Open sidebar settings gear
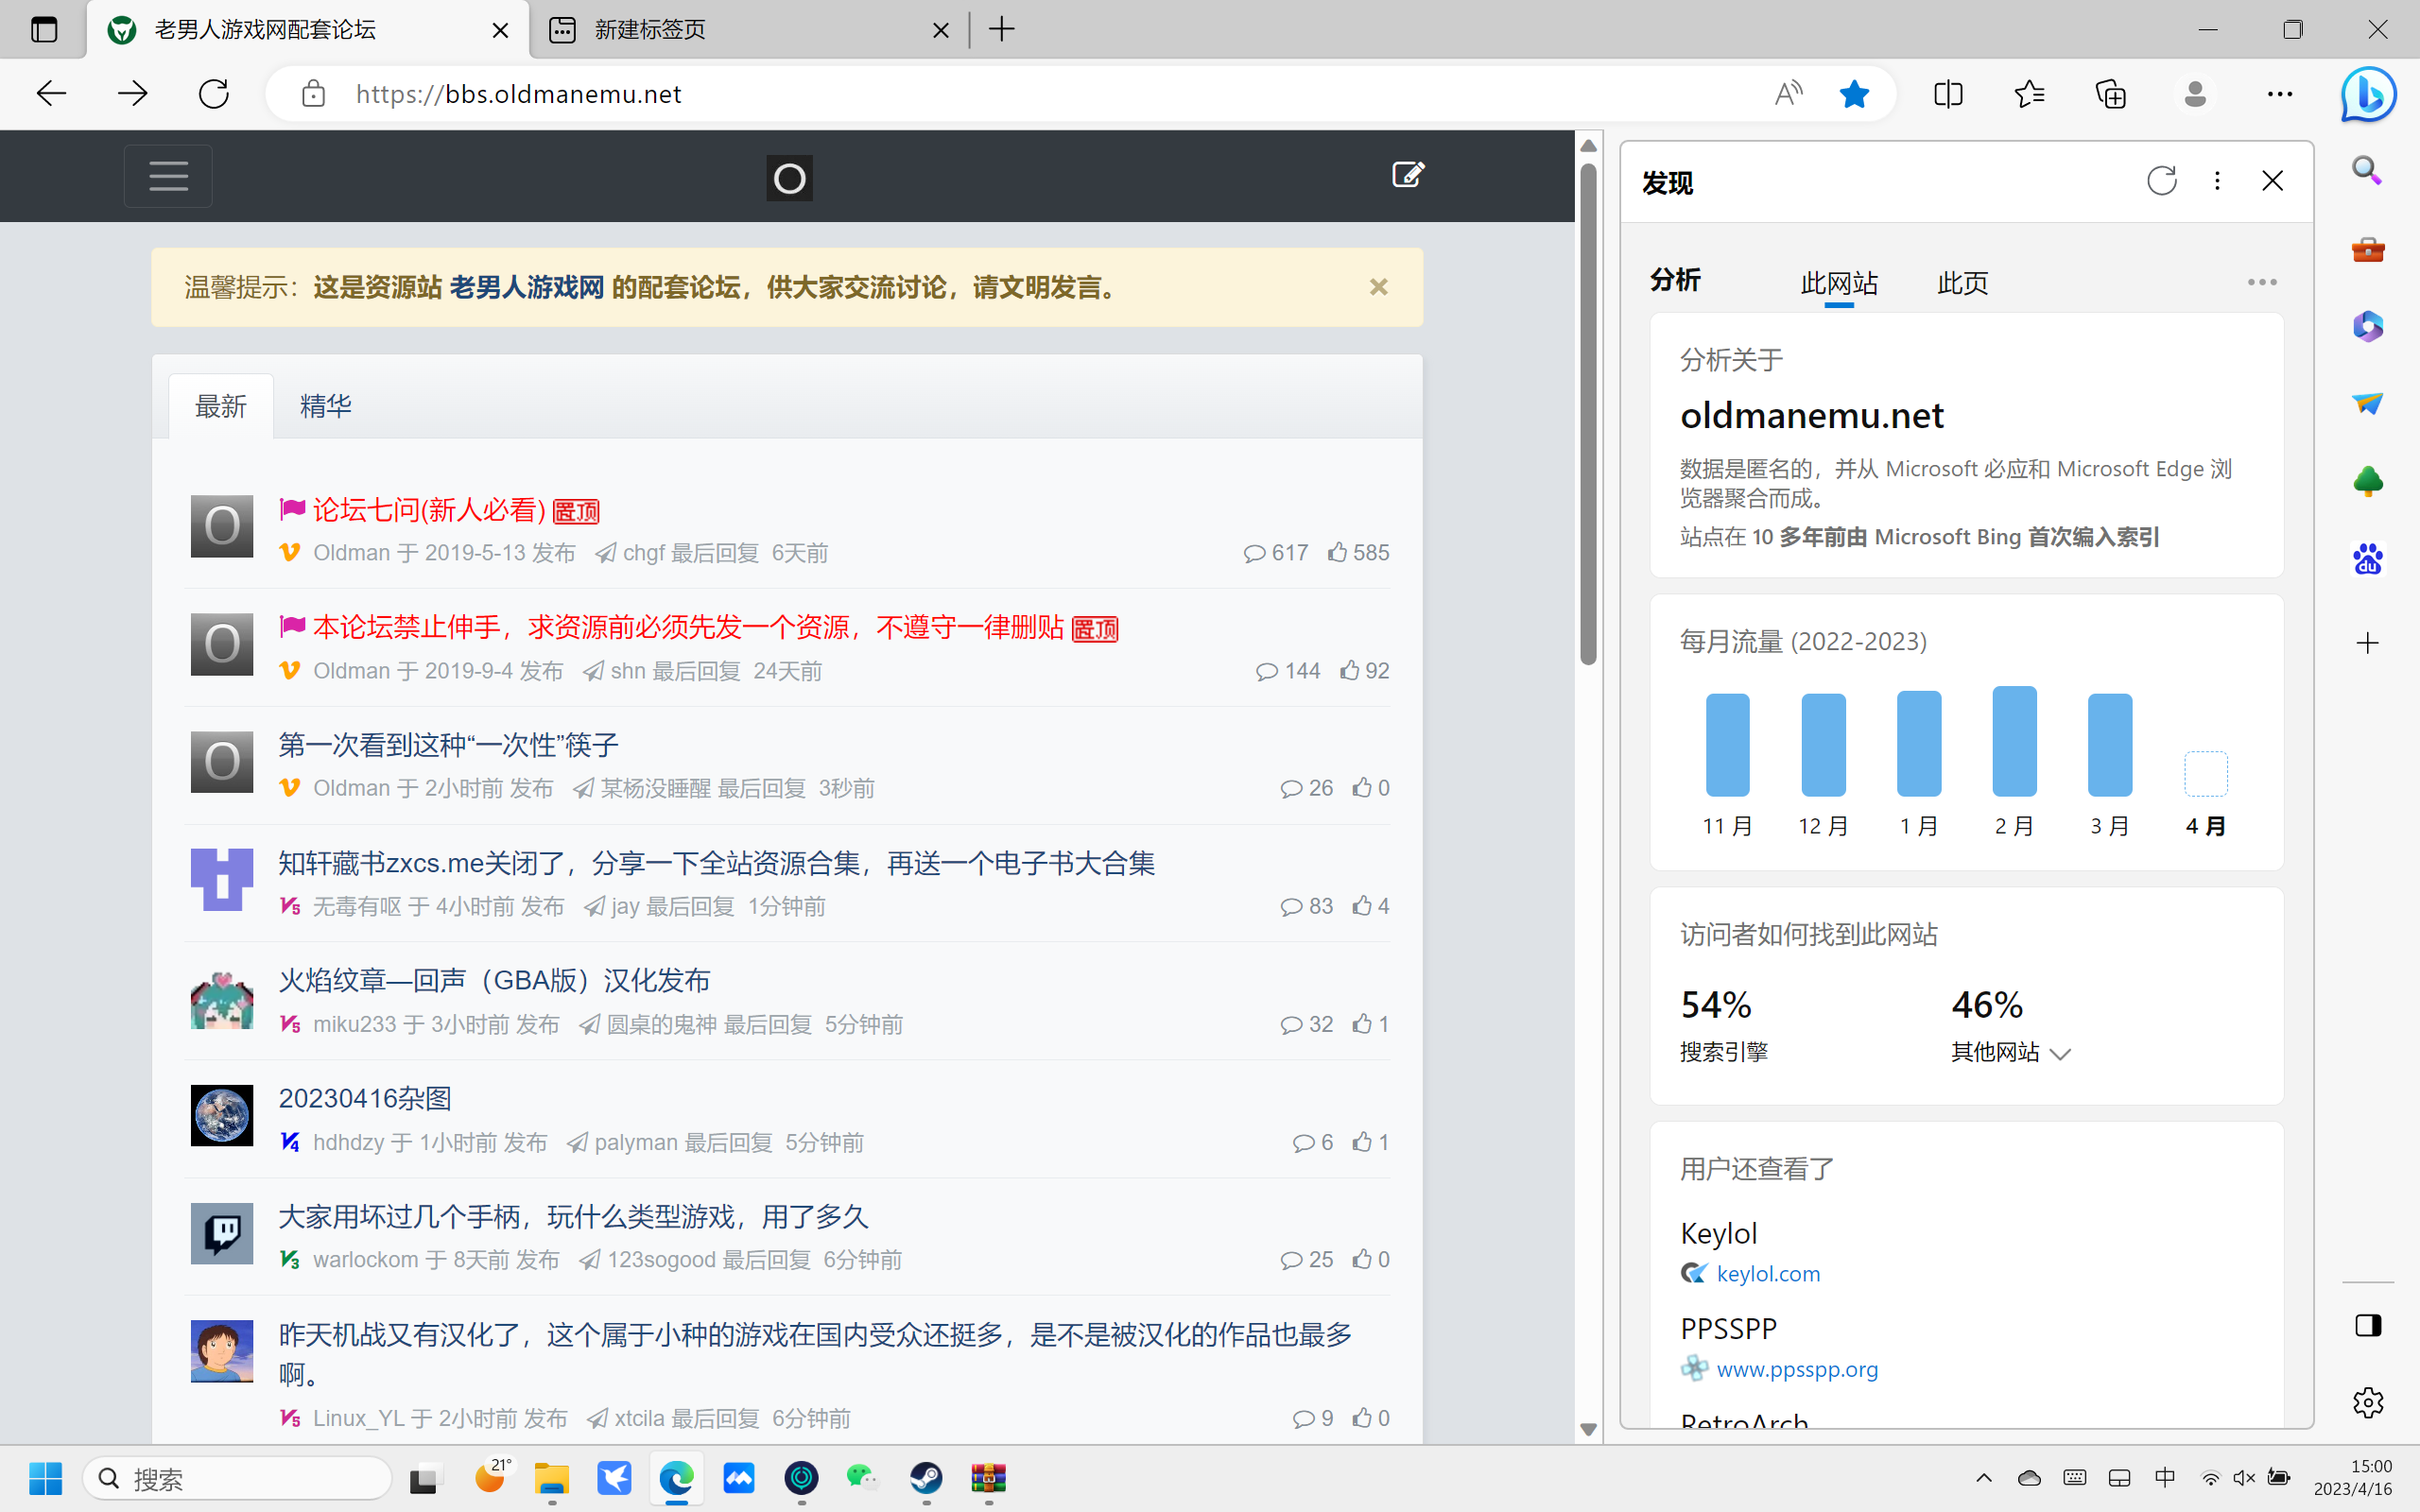This screenshot has height=1512, width=2420. pyautogui.click(x=2367, y=1402)
